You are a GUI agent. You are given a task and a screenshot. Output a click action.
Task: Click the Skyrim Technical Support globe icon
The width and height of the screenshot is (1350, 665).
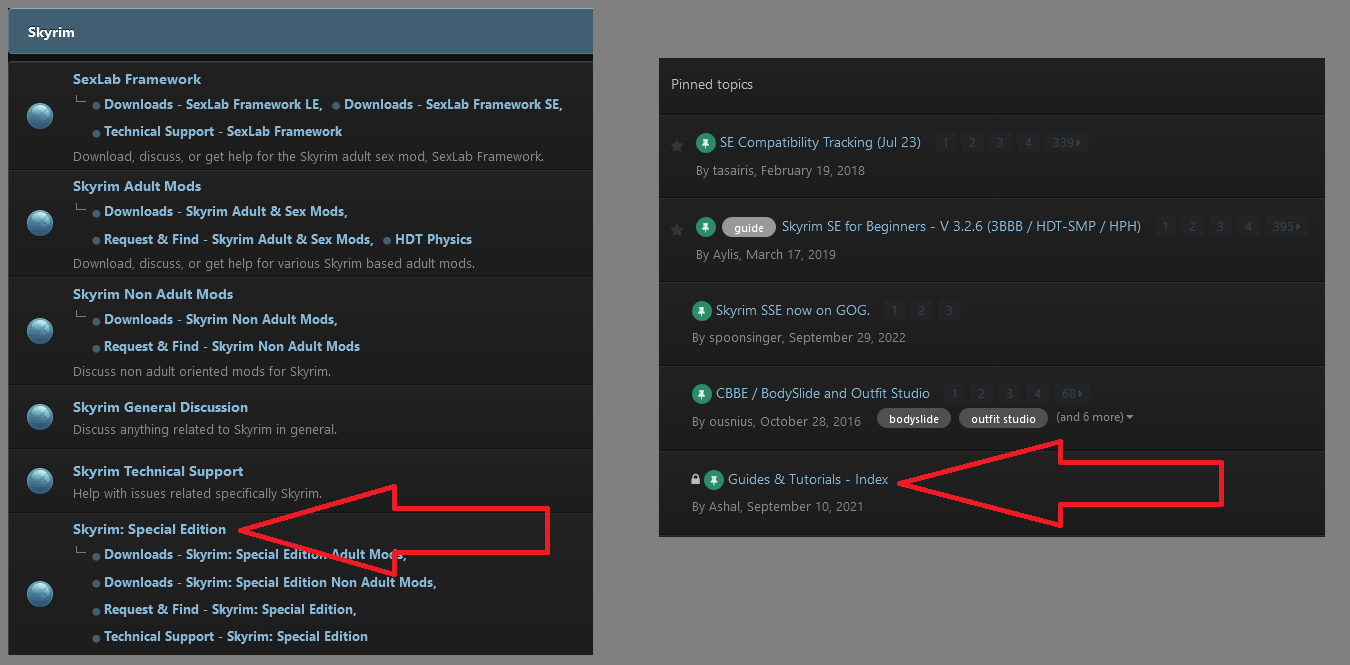40,481
